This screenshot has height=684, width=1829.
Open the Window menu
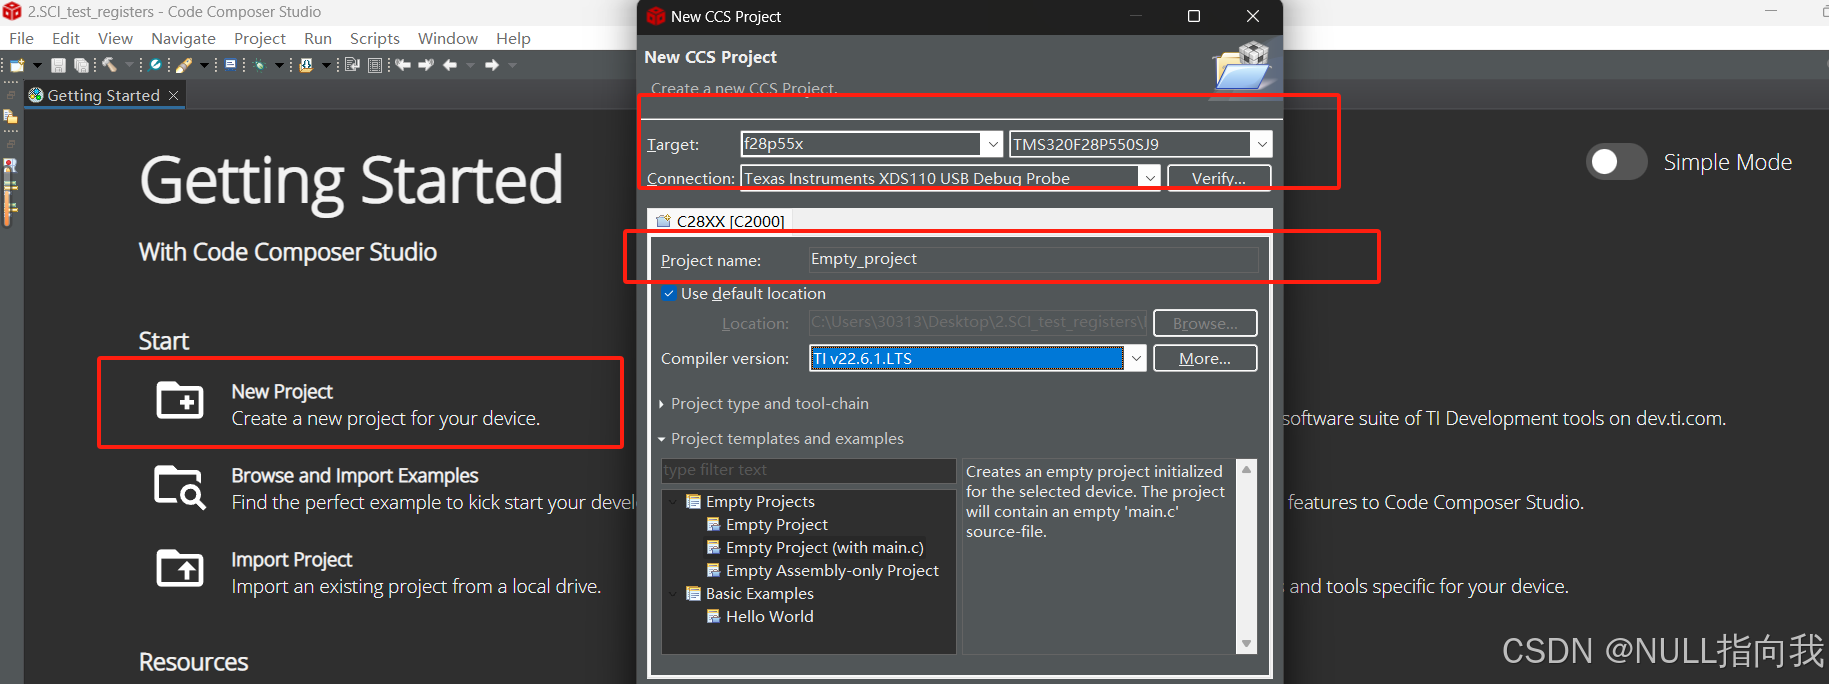click(x=448, y=38)
